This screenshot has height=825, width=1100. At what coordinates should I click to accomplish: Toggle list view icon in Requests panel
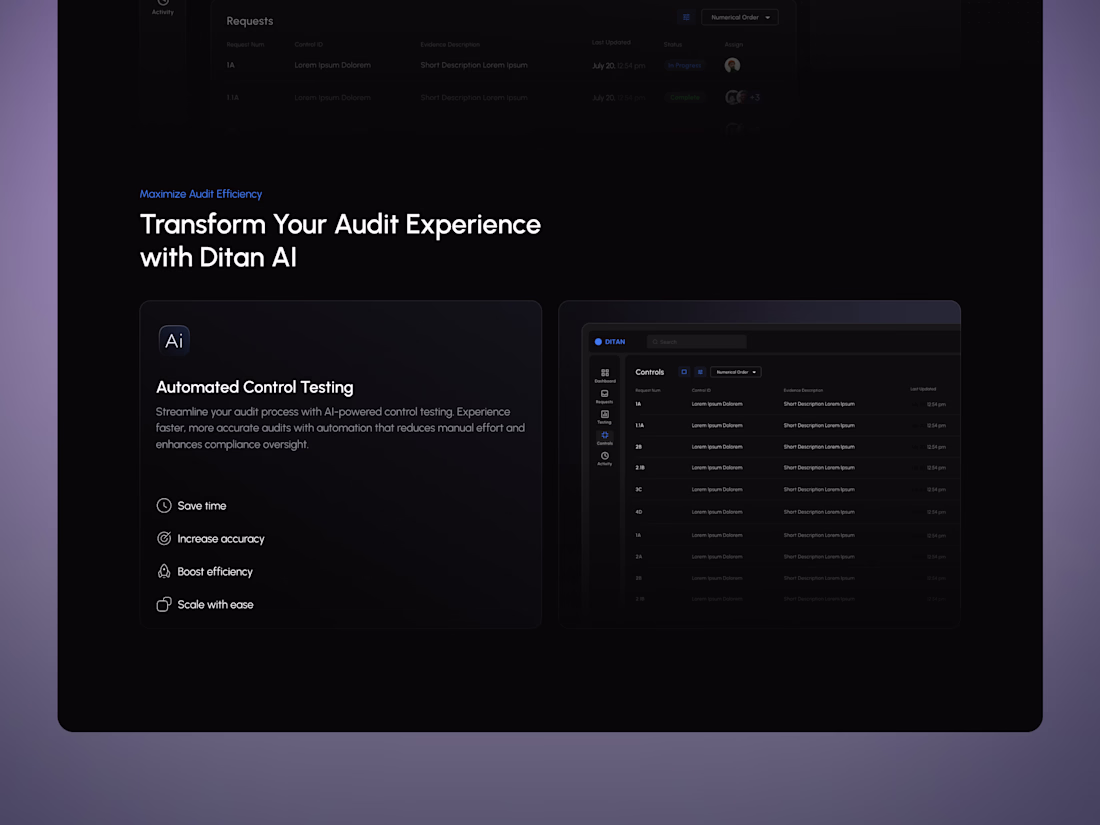pyautogui.click(x=686, y=18)
